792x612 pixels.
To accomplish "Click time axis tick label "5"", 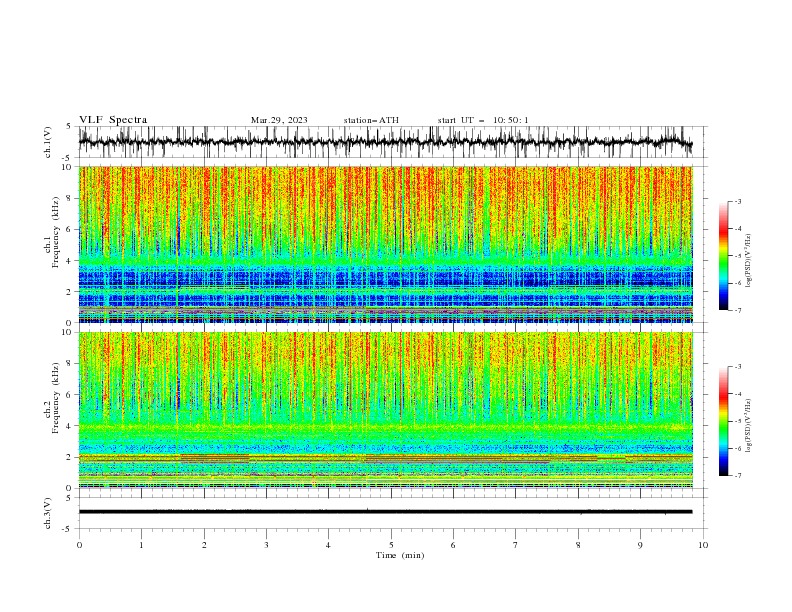I will (391, 545).
